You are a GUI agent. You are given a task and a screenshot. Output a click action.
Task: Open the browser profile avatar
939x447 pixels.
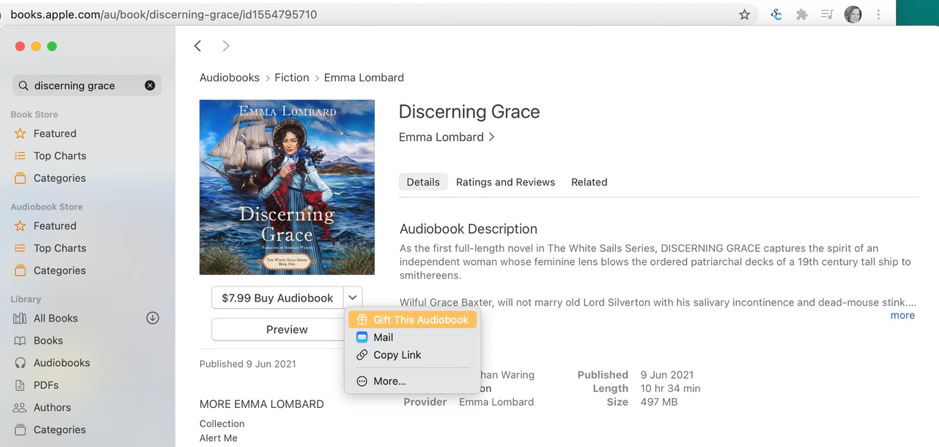tap(853, 14)
